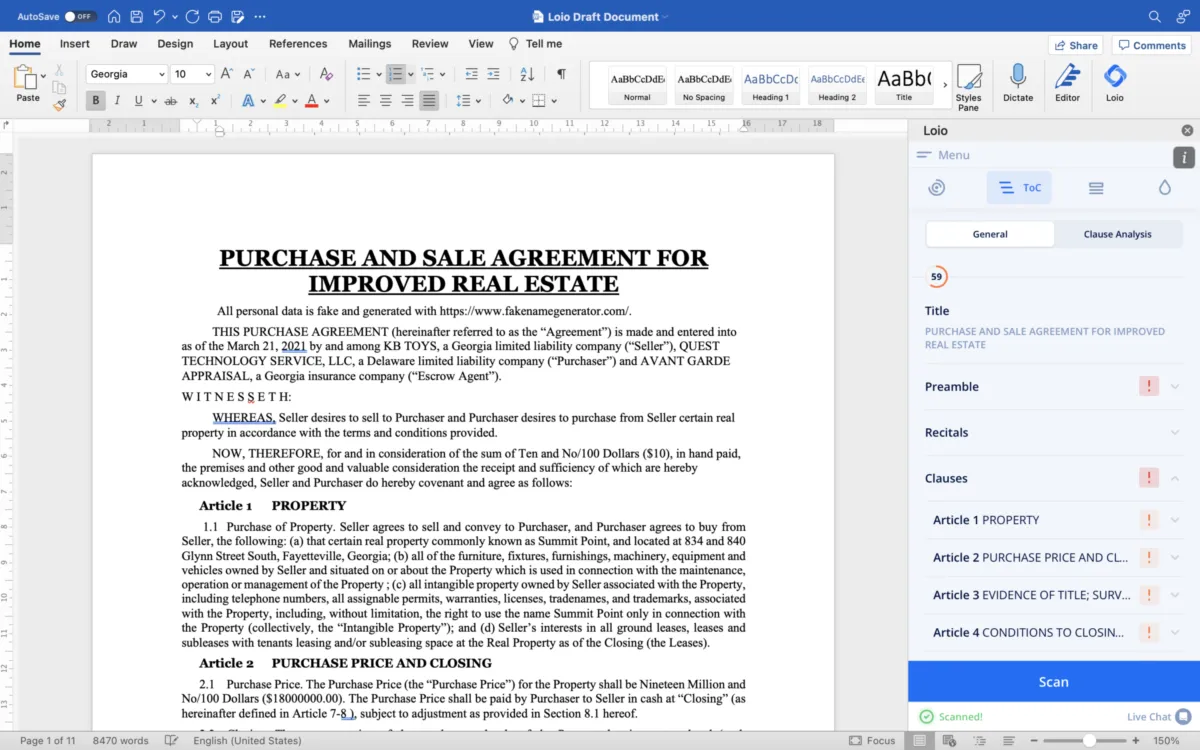Collapse the Clauses section
1200x750 pixels.
click(x=1175, y=479)
